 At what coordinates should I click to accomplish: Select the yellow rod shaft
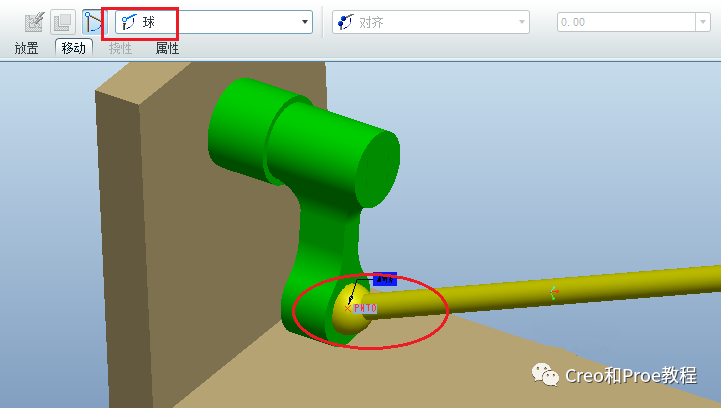pos(543,294)
